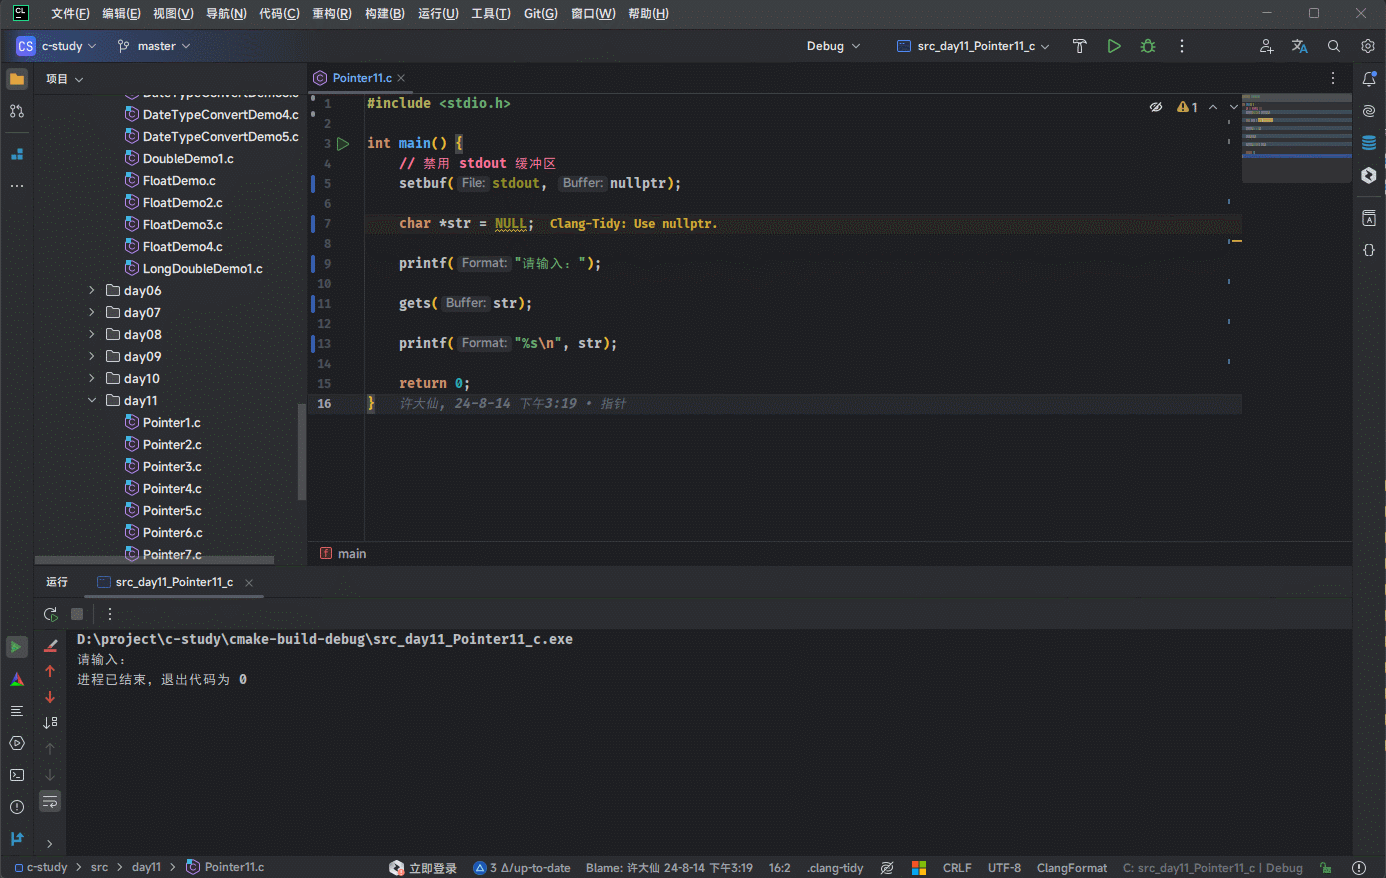Expand the day06 folder
The image size is (1386, 878).
tap(92, 291)
